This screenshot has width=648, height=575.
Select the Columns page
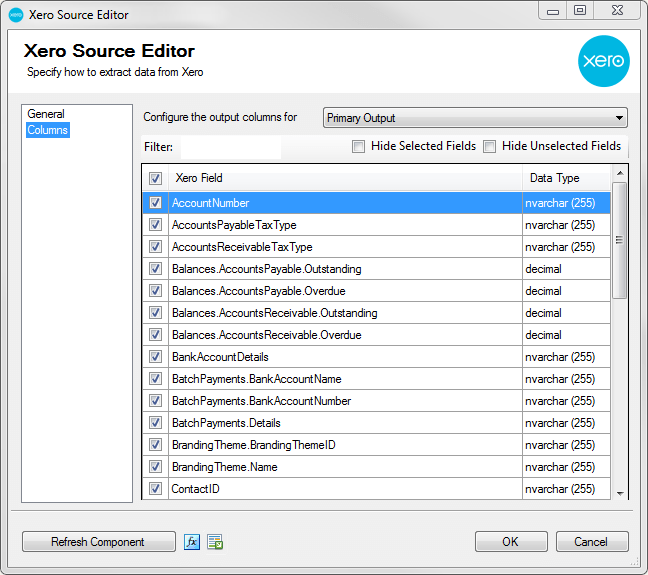pyautogui.click(x=48, y=130)
